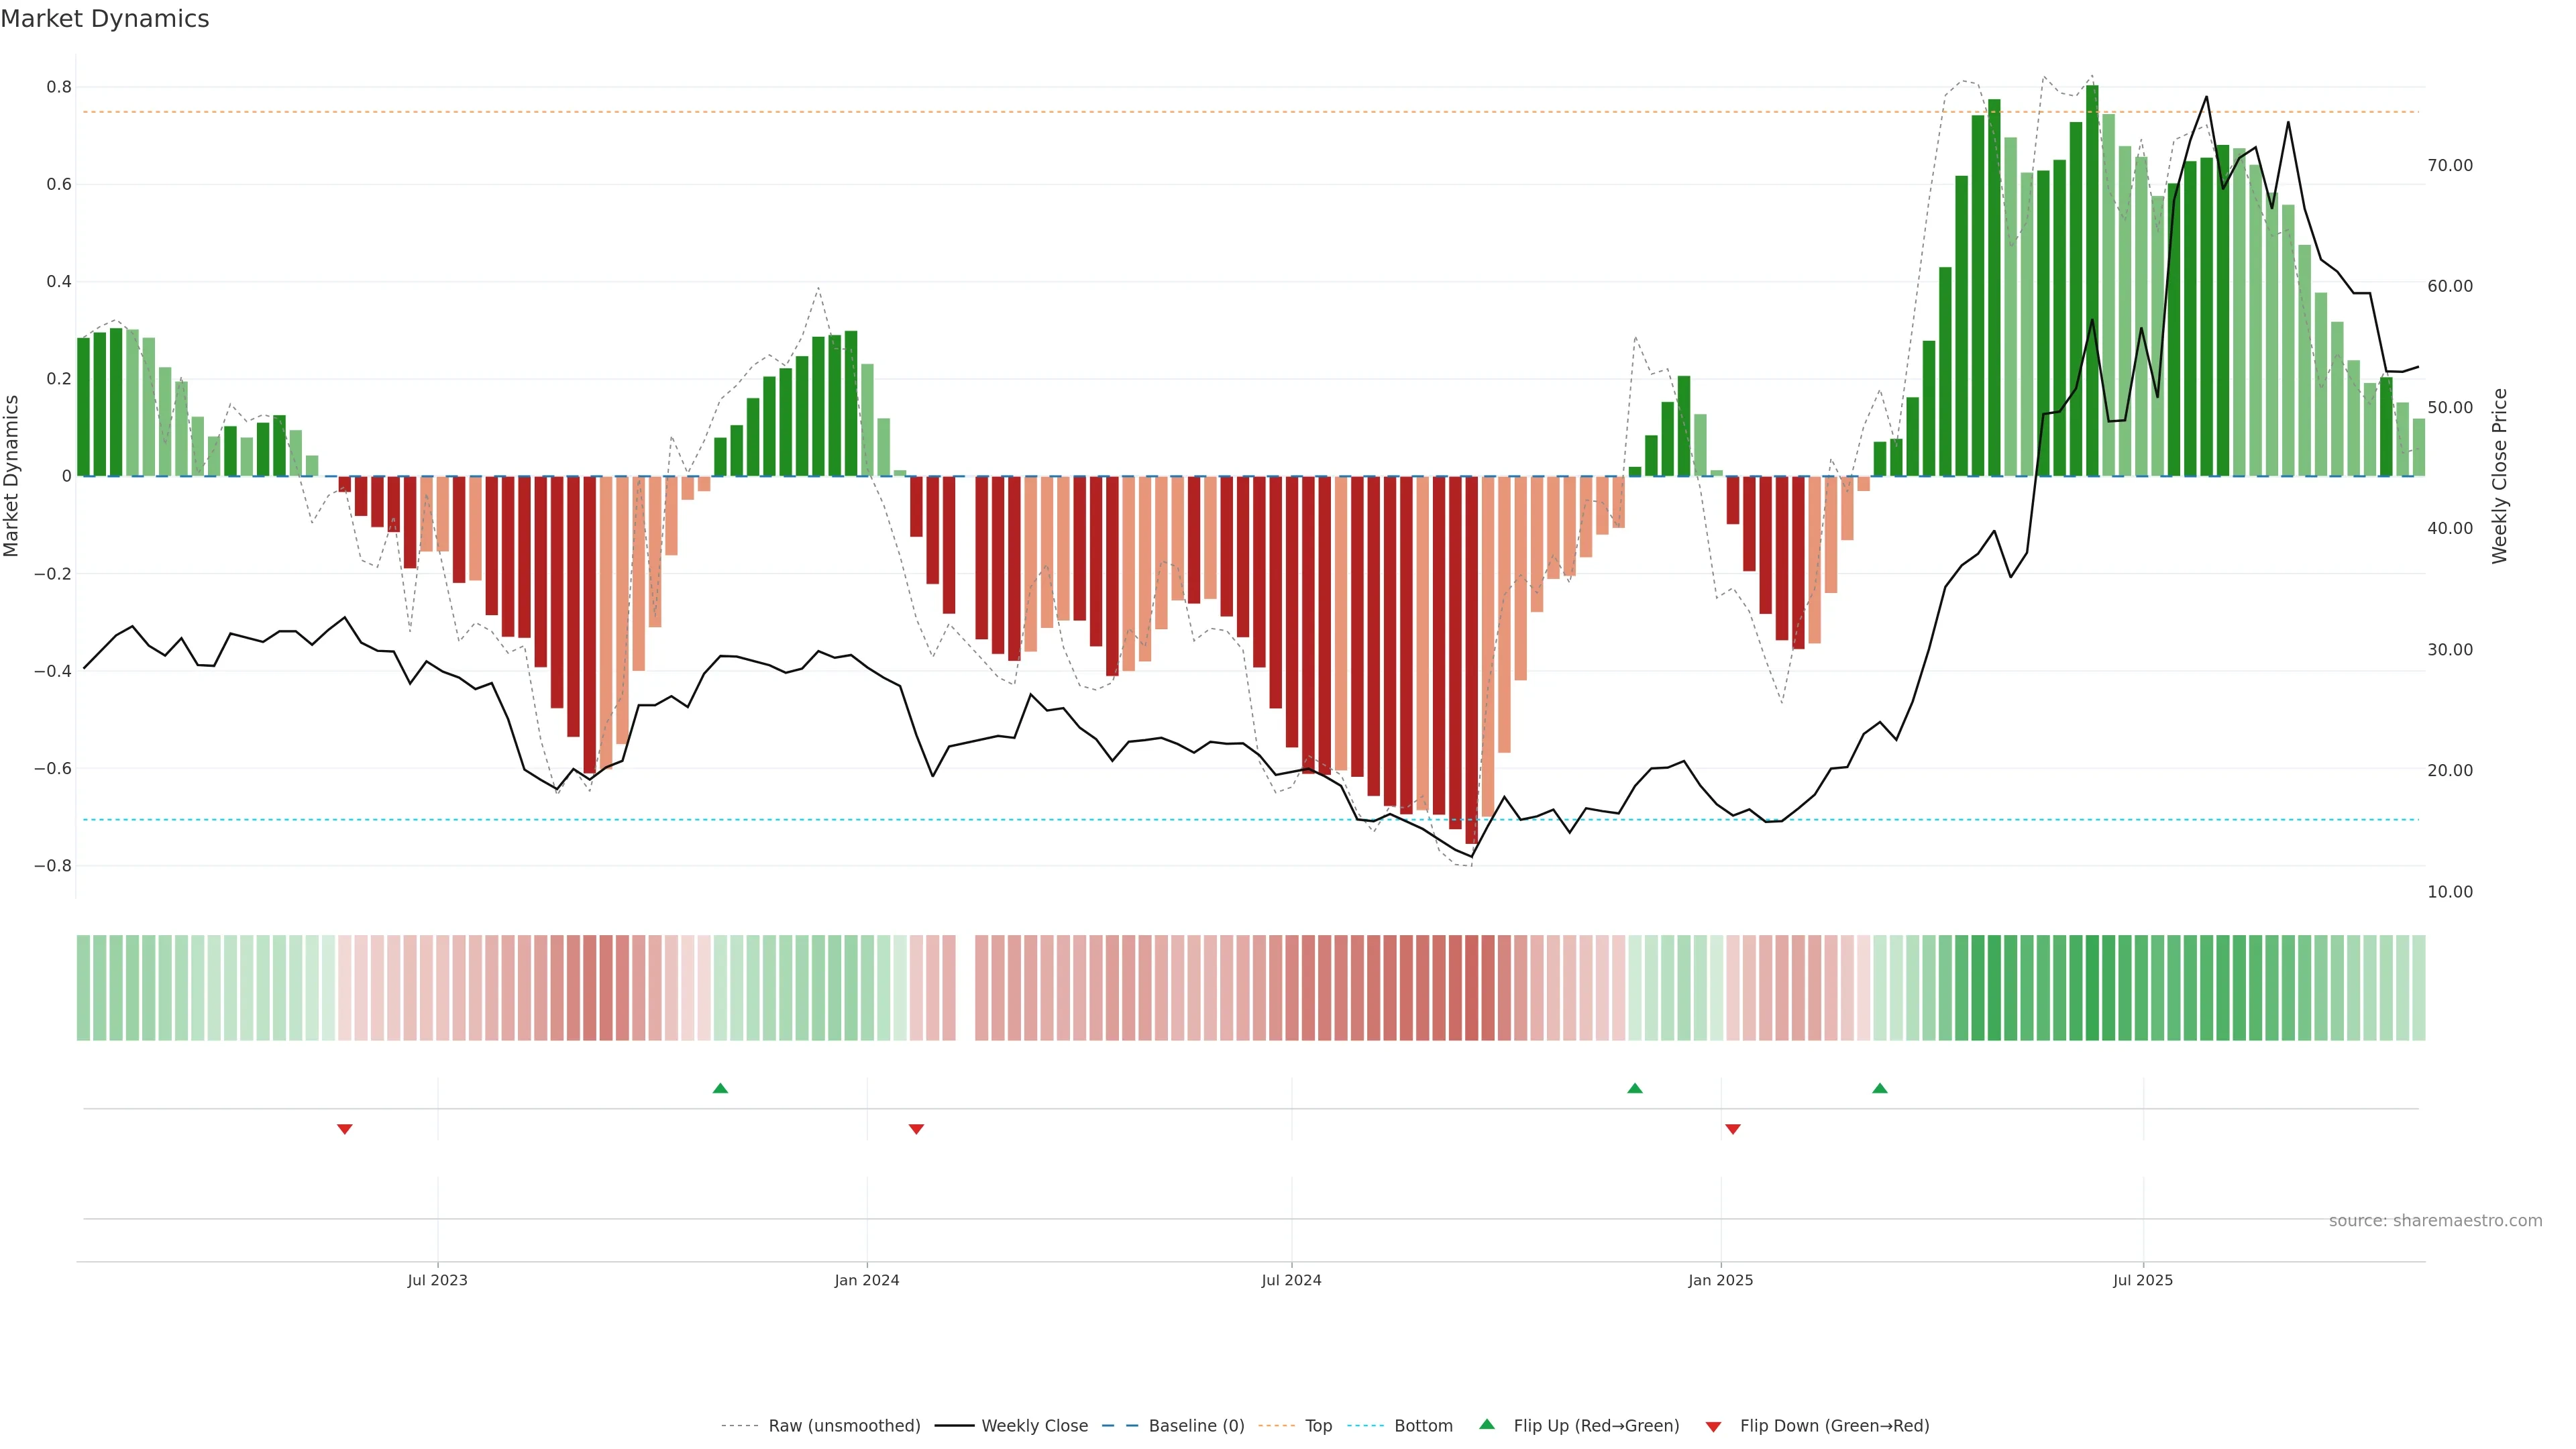
Task: Click the red flip-down marker just after Jan 2025
Action: pyautogui.click(x=1733, y=1129)
